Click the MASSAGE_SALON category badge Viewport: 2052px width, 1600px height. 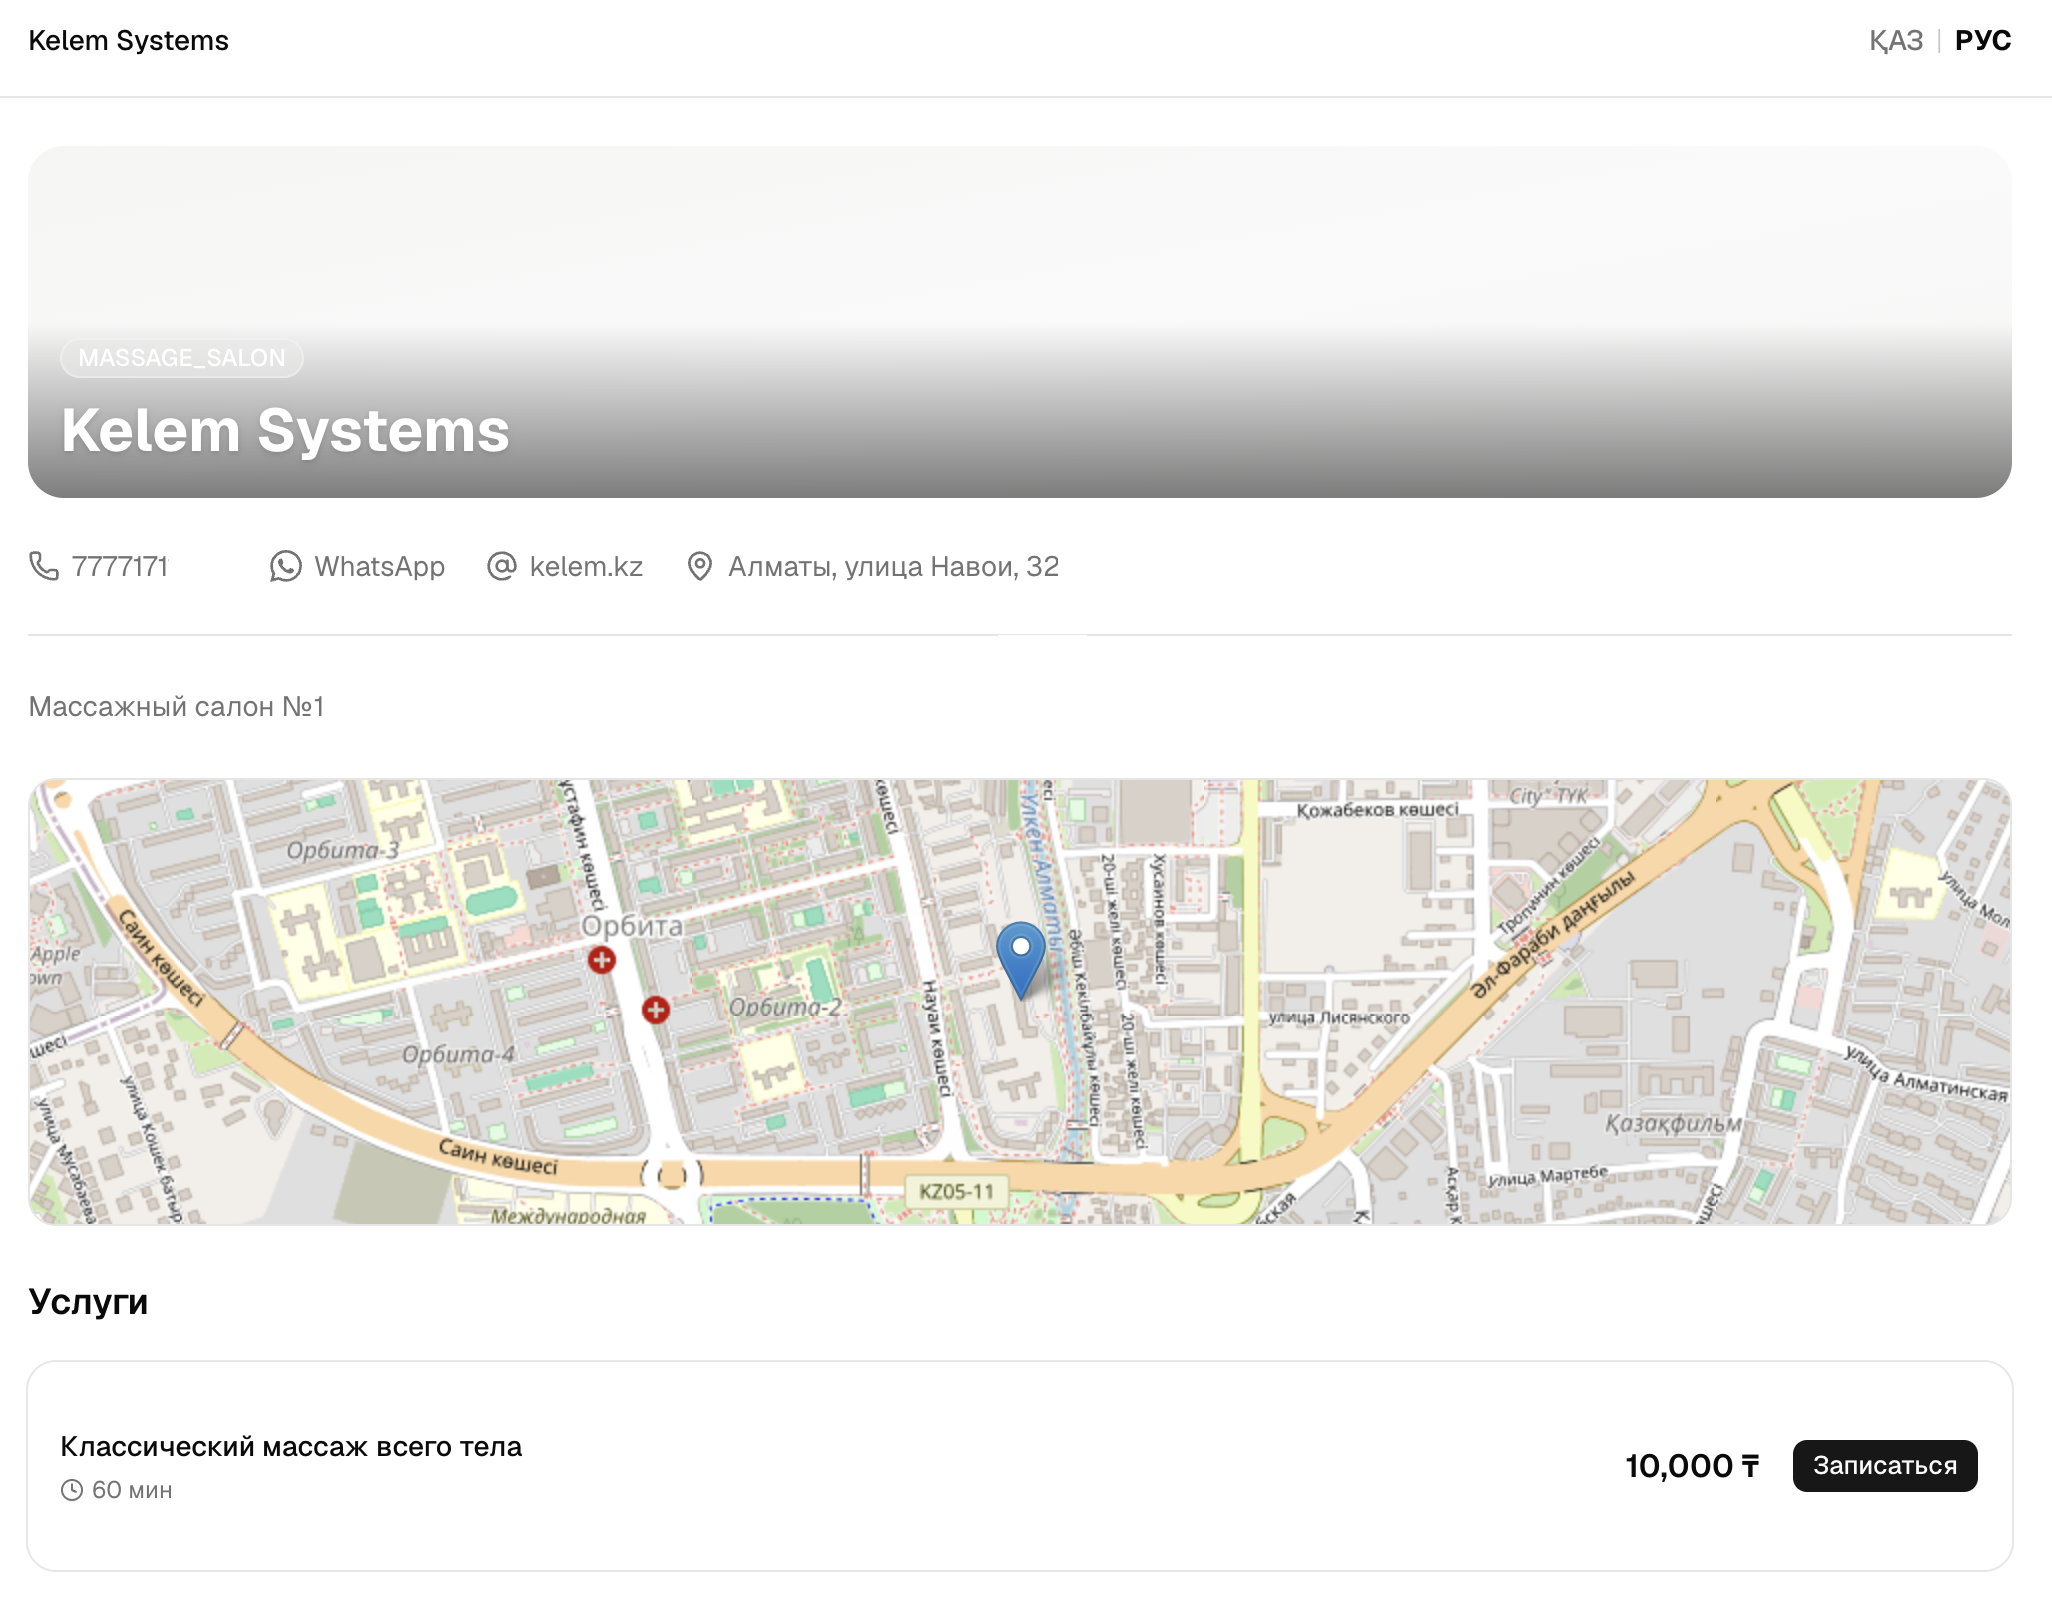tap(182, 358)
